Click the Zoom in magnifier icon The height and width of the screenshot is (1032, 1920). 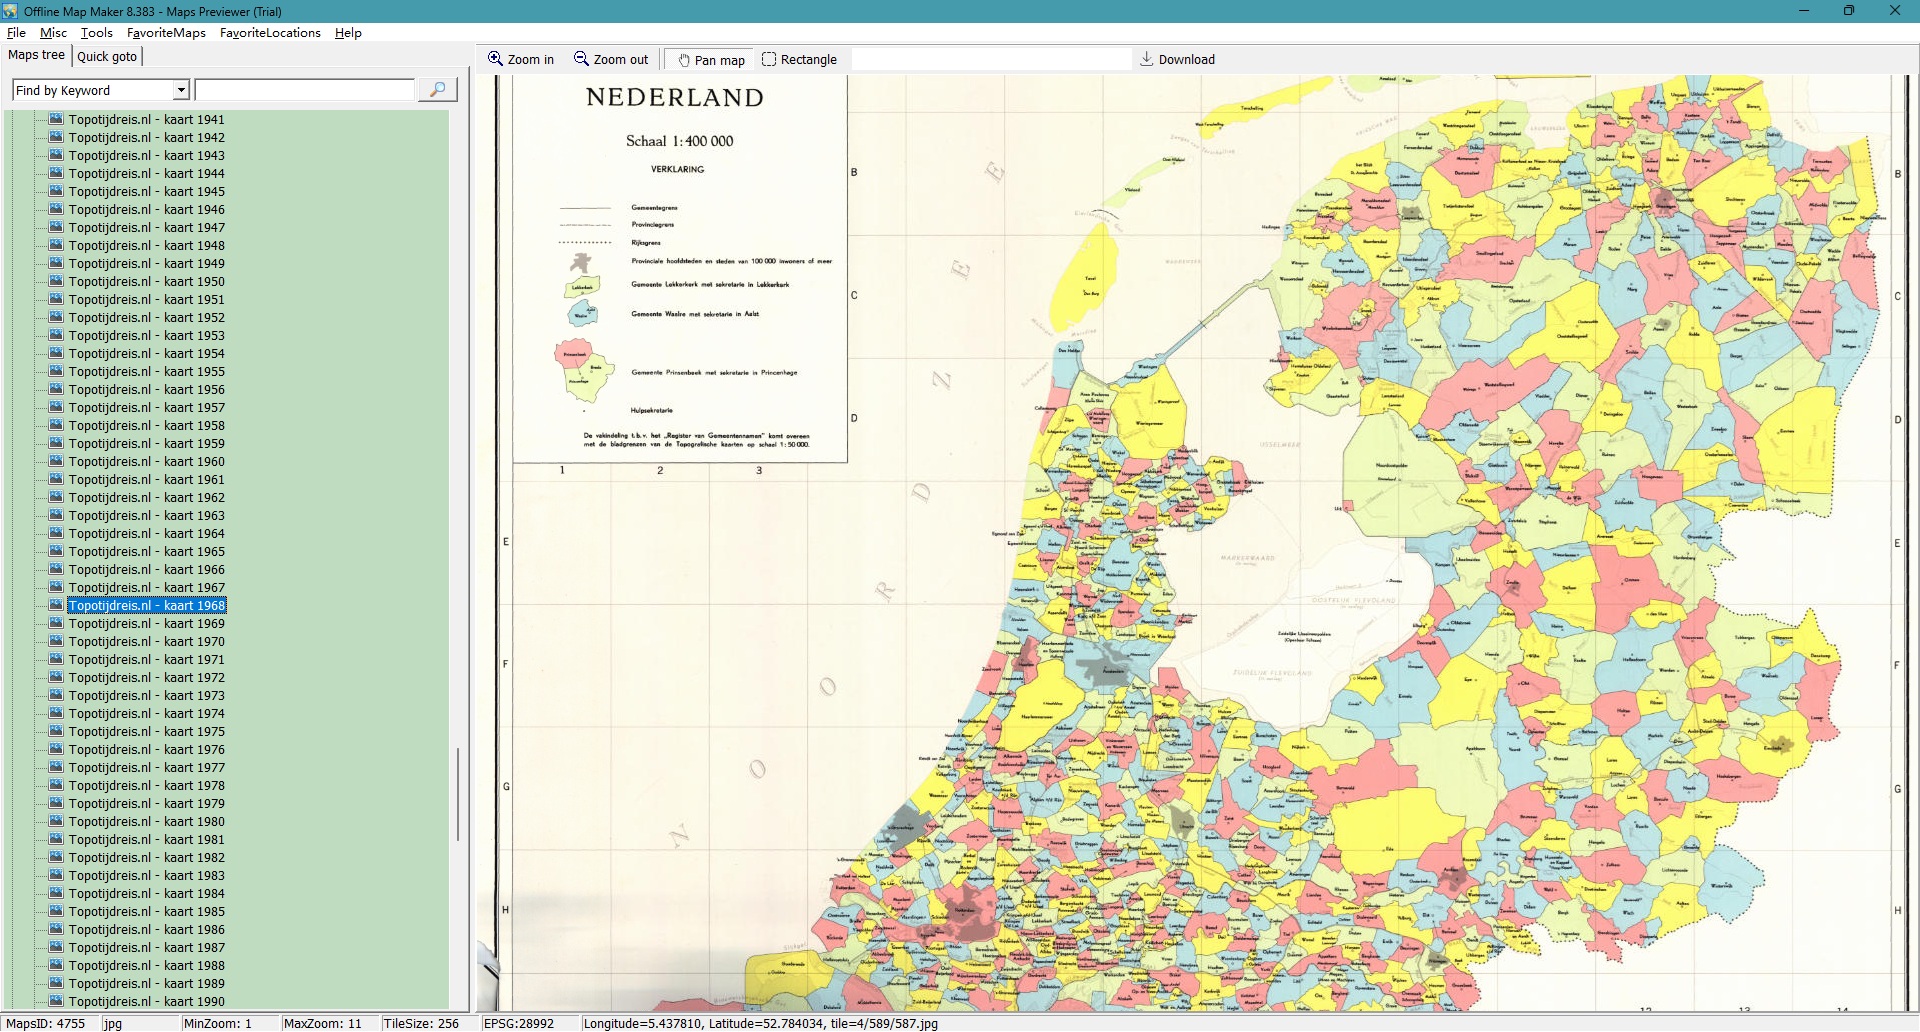click(495, 59)
